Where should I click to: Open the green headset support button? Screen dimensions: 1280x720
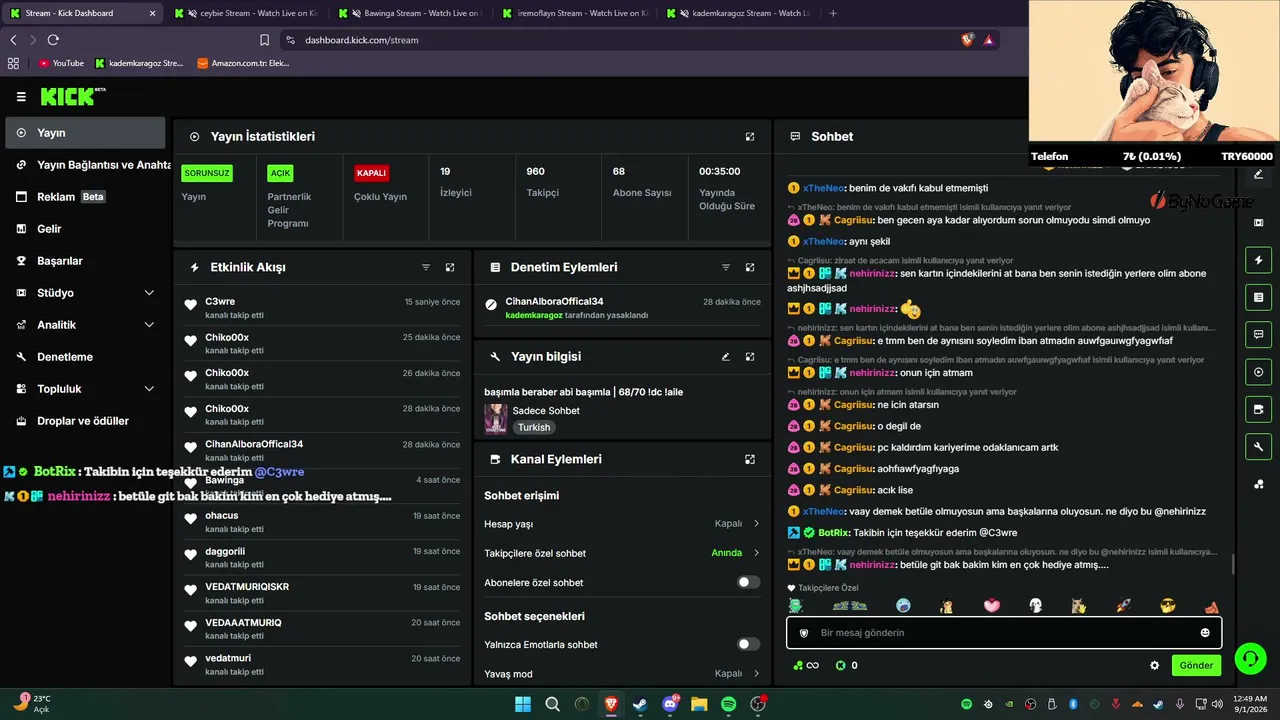[x=1250, y=658]
